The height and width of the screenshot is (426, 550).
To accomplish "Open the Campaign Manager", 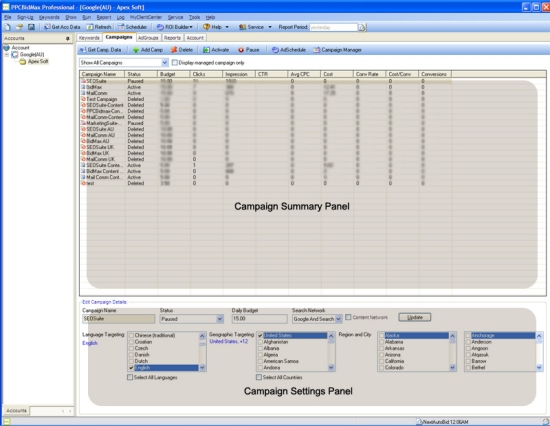I will click(x=337, y=50).
